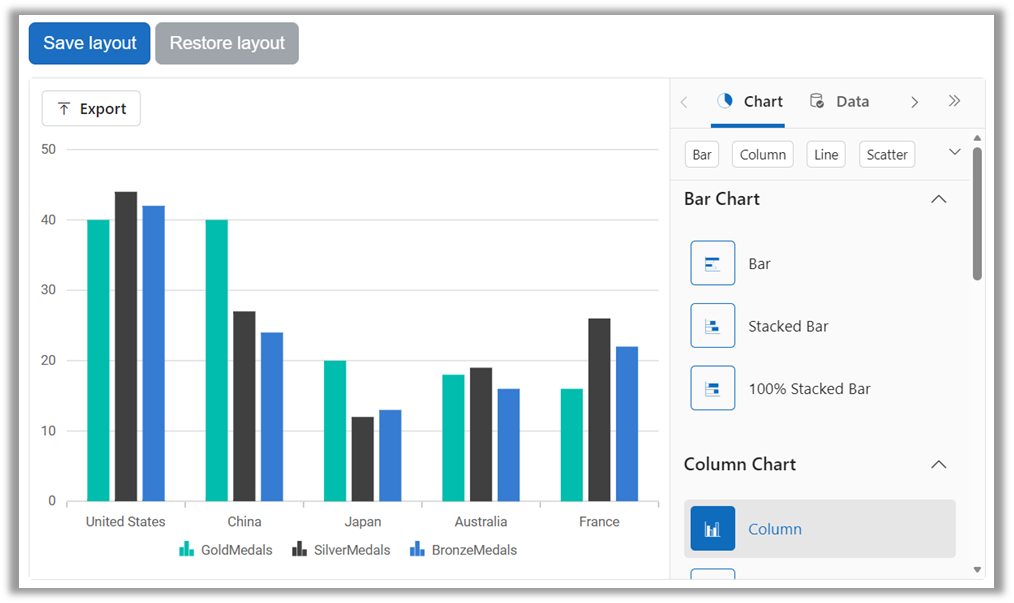Expand the chart type chips dropdown
This screenshot has width=1014, height=603.
pyautogui.click(x=955, y=152)
